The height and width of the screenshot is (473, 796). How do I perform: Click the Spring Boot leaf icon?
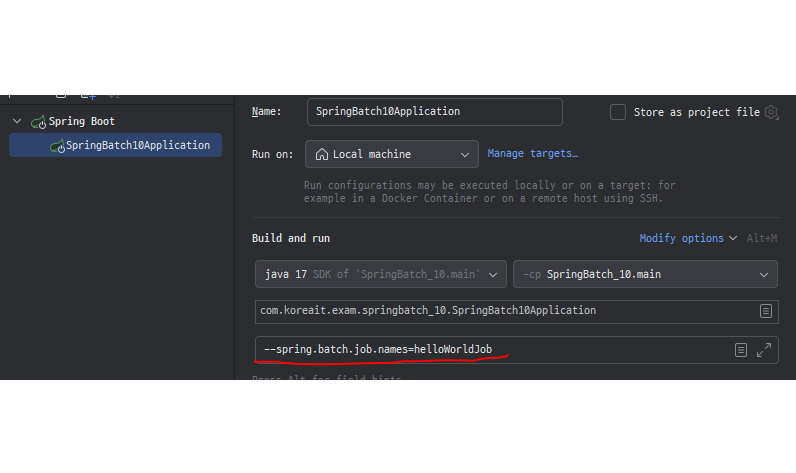coord(39,122)
